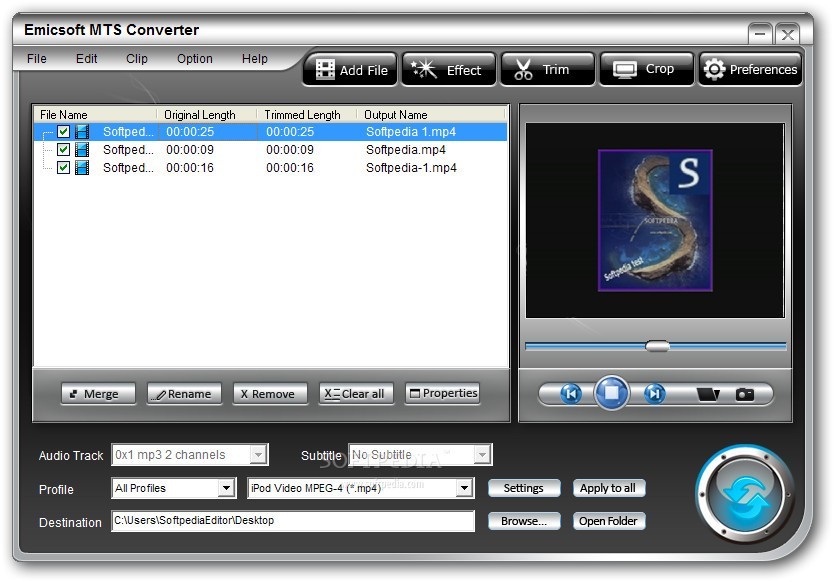Click the Properties button
Viewport: 834px width, 582px height.
coord(443,394)
